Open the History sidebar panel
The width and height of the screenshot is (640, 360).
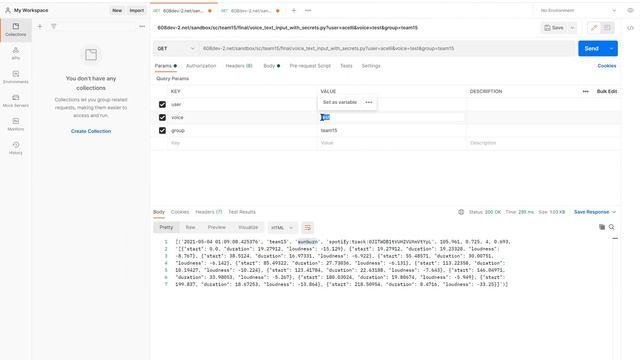click(16, 148)
